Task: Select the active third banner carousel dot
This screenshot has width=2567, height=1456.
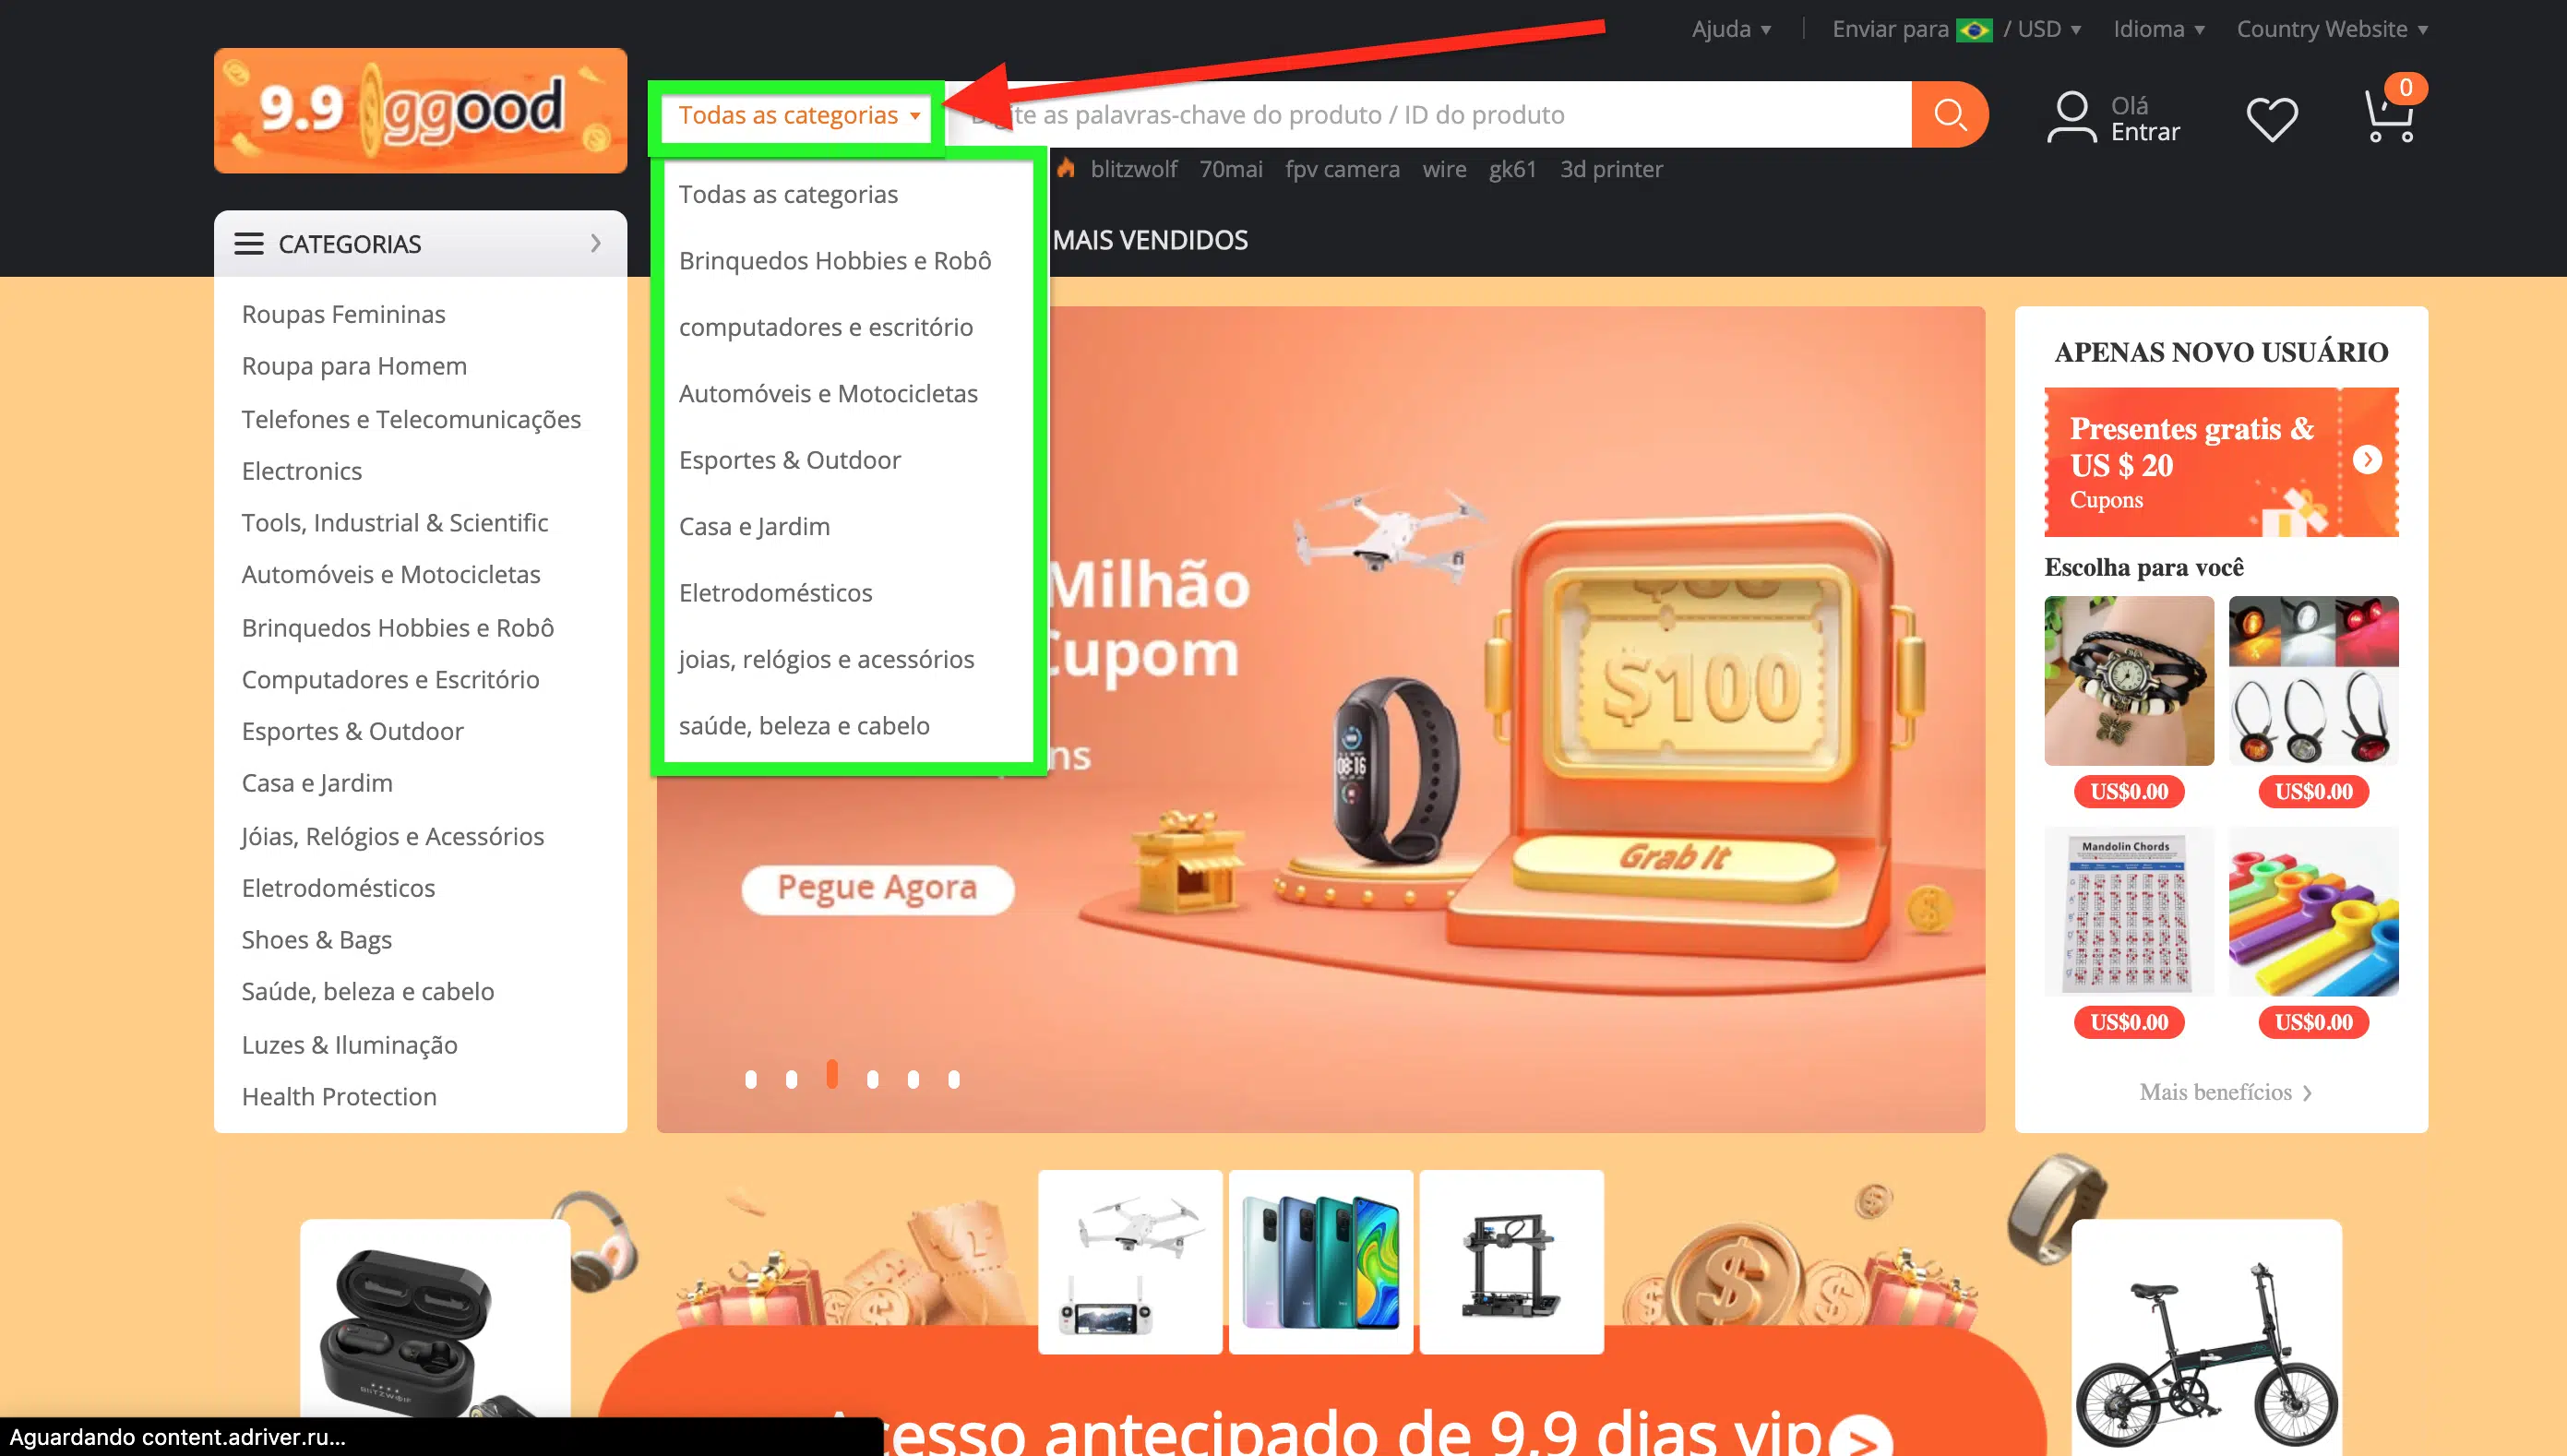Action: (831, 1075)
